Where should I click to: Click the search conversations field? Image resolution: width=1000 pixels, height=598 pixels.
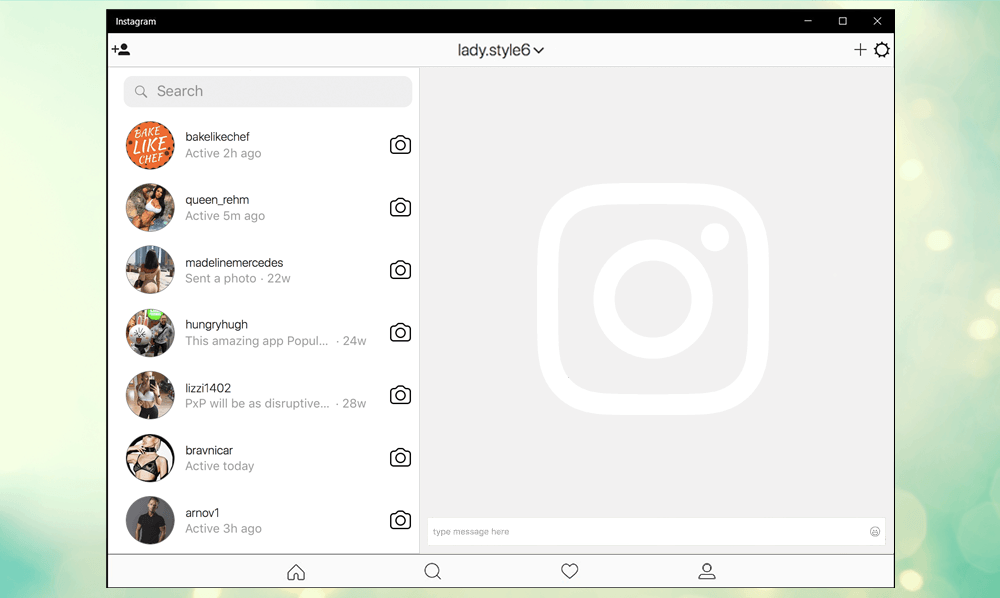coord(267,91)
